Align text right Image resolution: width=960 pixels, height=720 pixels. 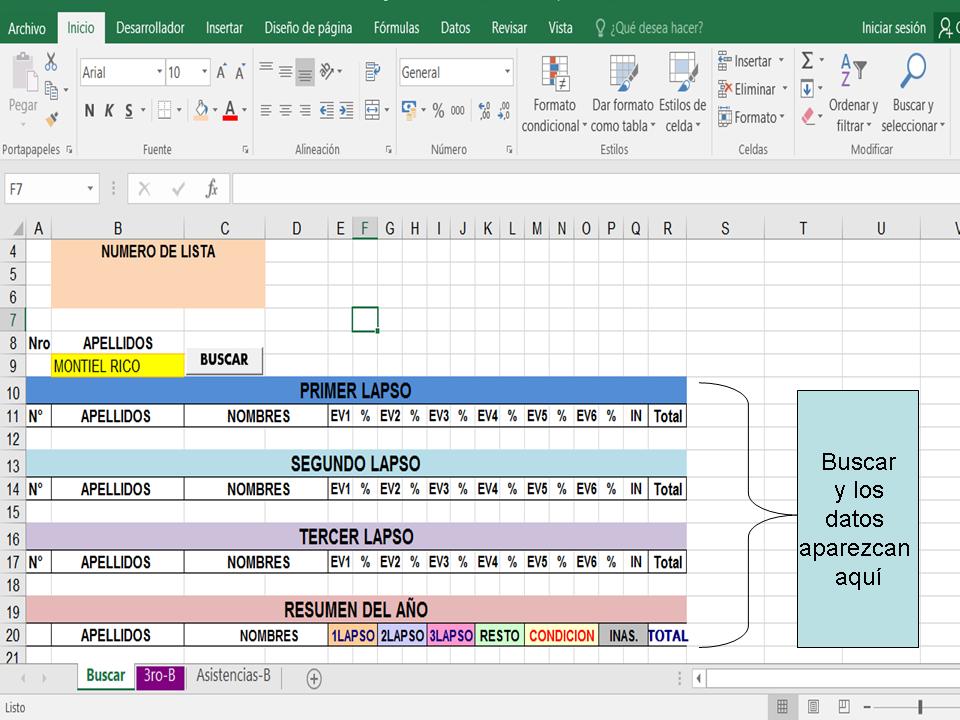305,110
